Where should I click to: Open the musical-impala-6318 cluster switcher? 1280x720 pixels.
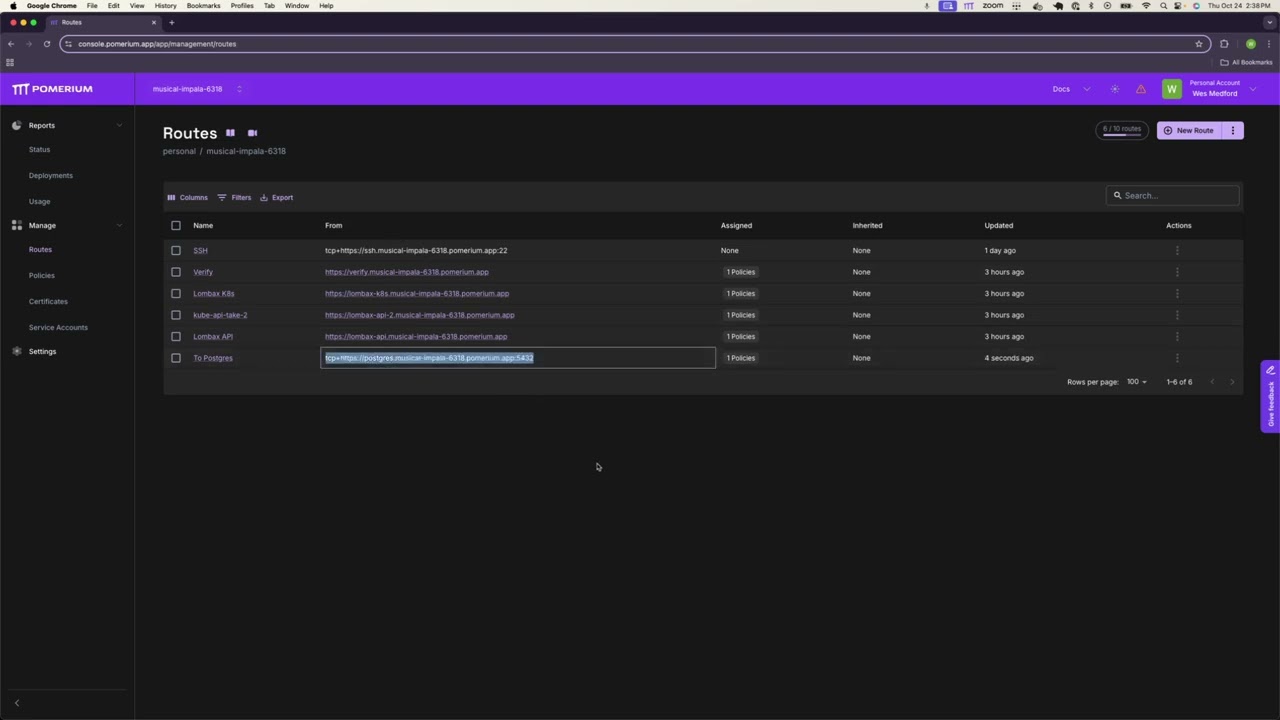coord(197,89)
